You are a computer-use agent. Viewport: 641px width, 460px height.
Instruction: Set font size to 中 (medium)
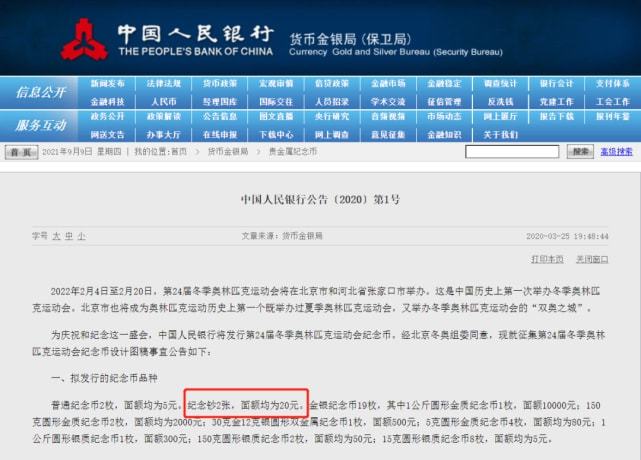point(69,236)
